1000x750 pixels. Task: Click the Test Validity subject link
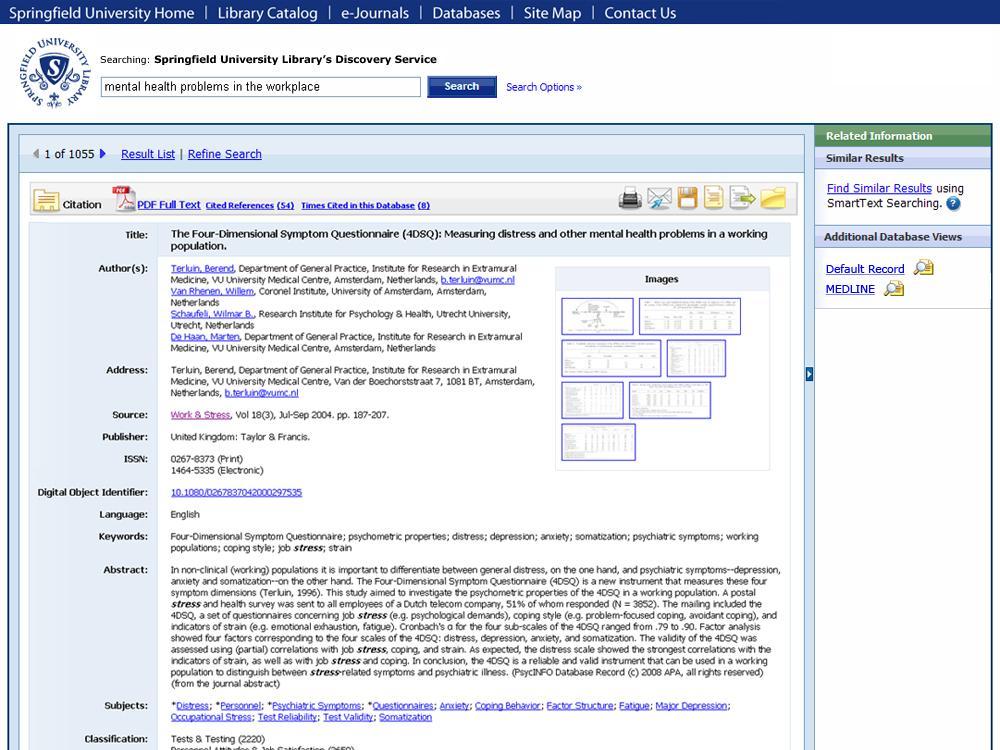click(x=348, y=717)
